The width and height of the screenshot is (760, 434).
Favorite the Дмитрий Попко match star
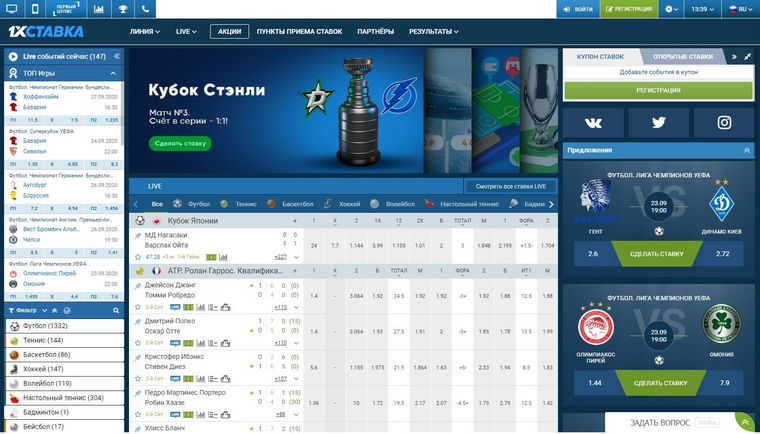coord(138,343)
